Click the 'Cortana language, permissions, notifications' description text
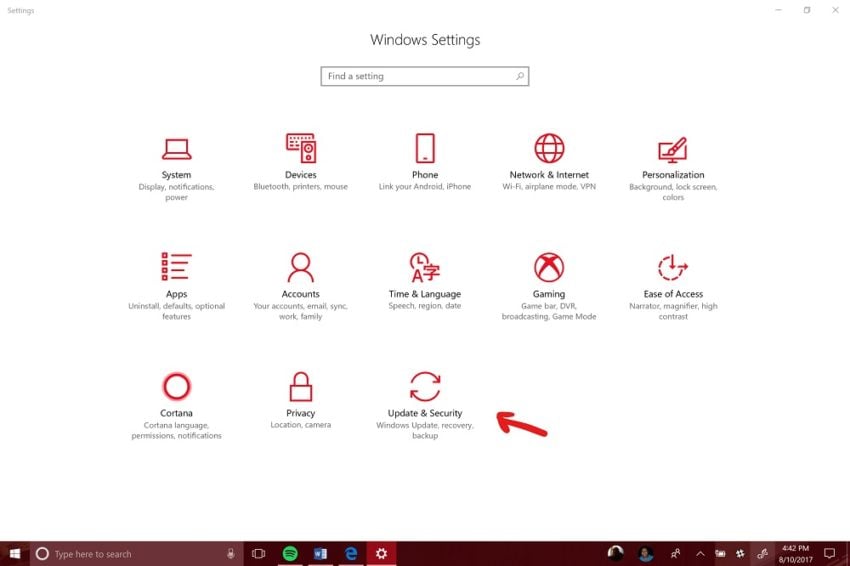 (x=176, y=430)
